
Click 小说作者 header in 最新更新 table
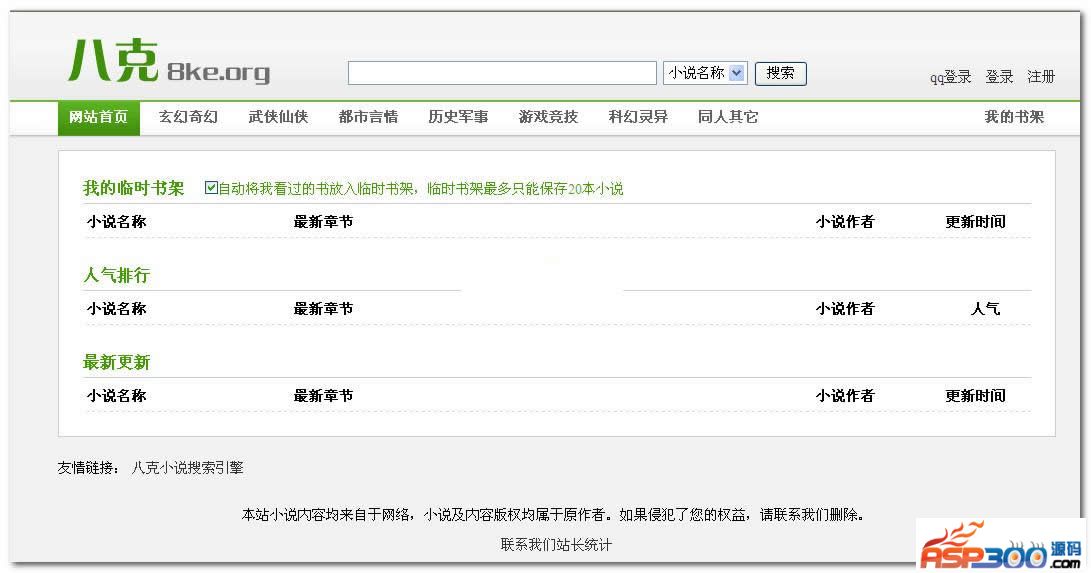[845, 396]
